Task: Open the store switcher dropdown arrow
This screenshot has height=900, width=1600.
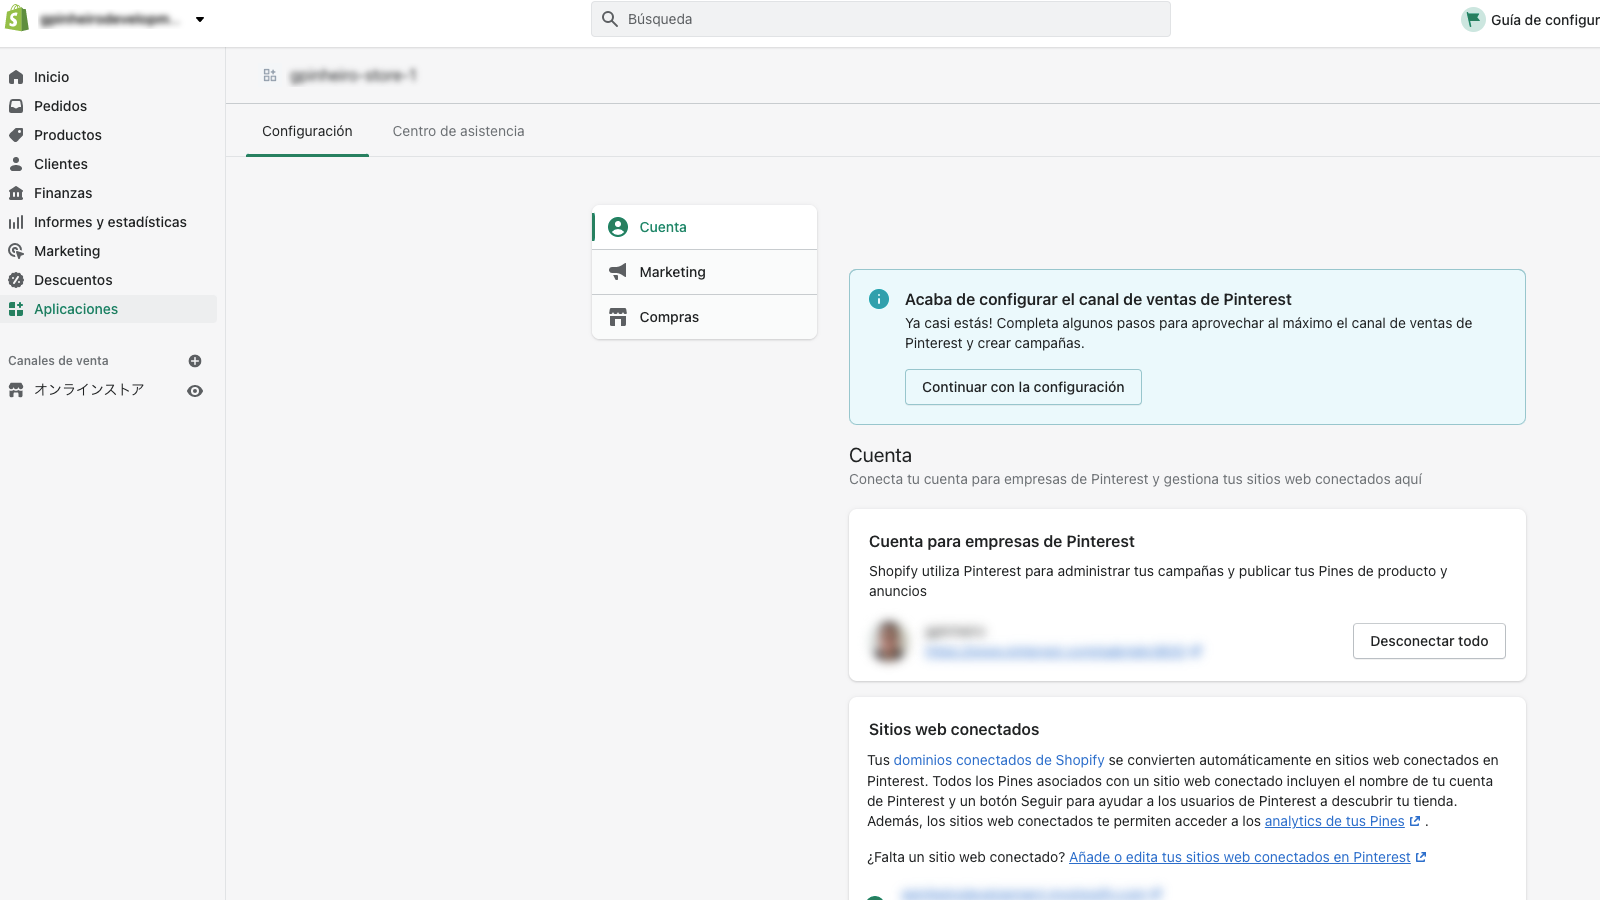Action: click(200, 19)
